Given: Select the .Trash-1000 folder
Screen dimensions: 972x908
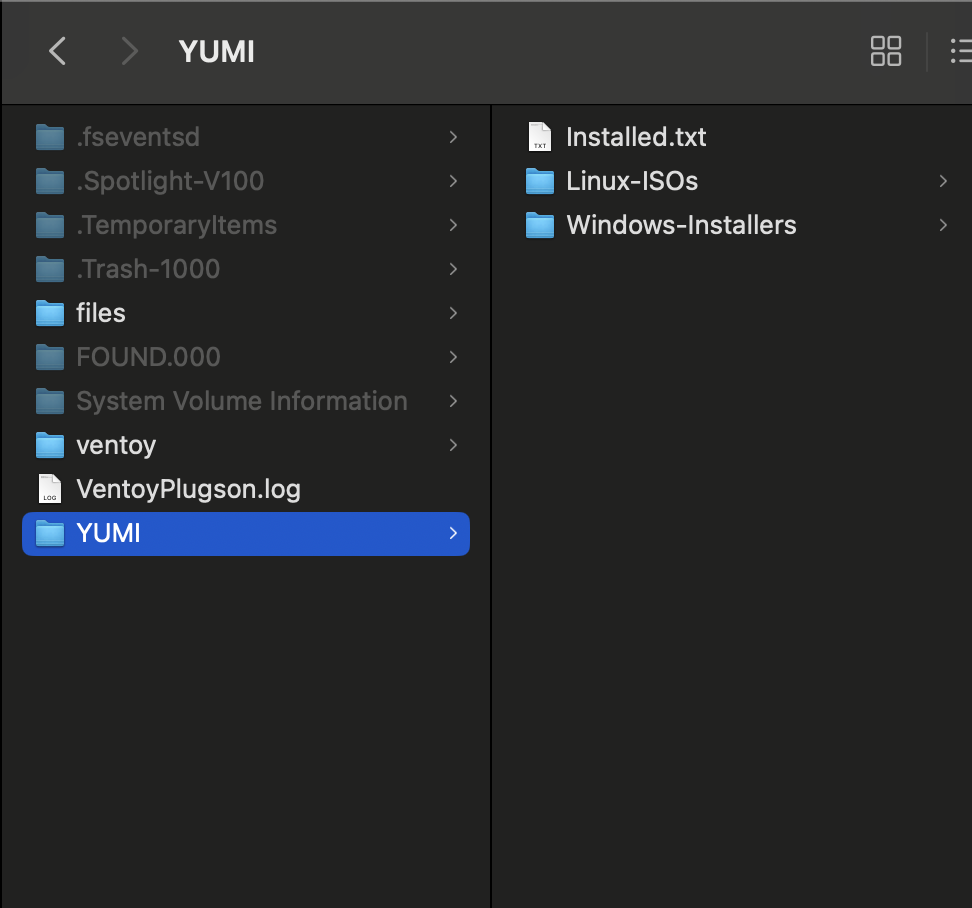Looking at the screenshot, I should (x=245, y=269).
